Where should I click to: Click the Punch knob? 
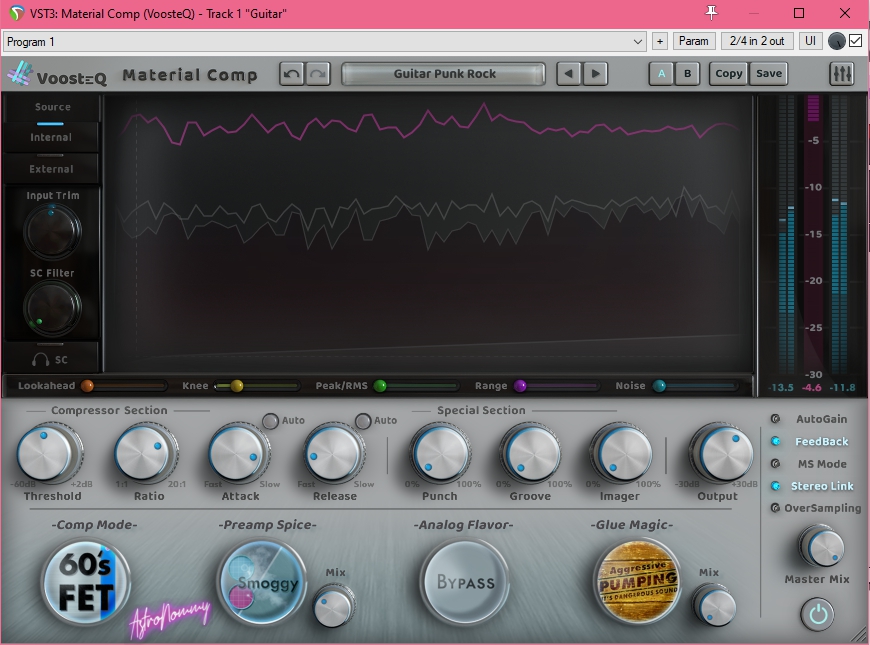(x=440, y=453)
